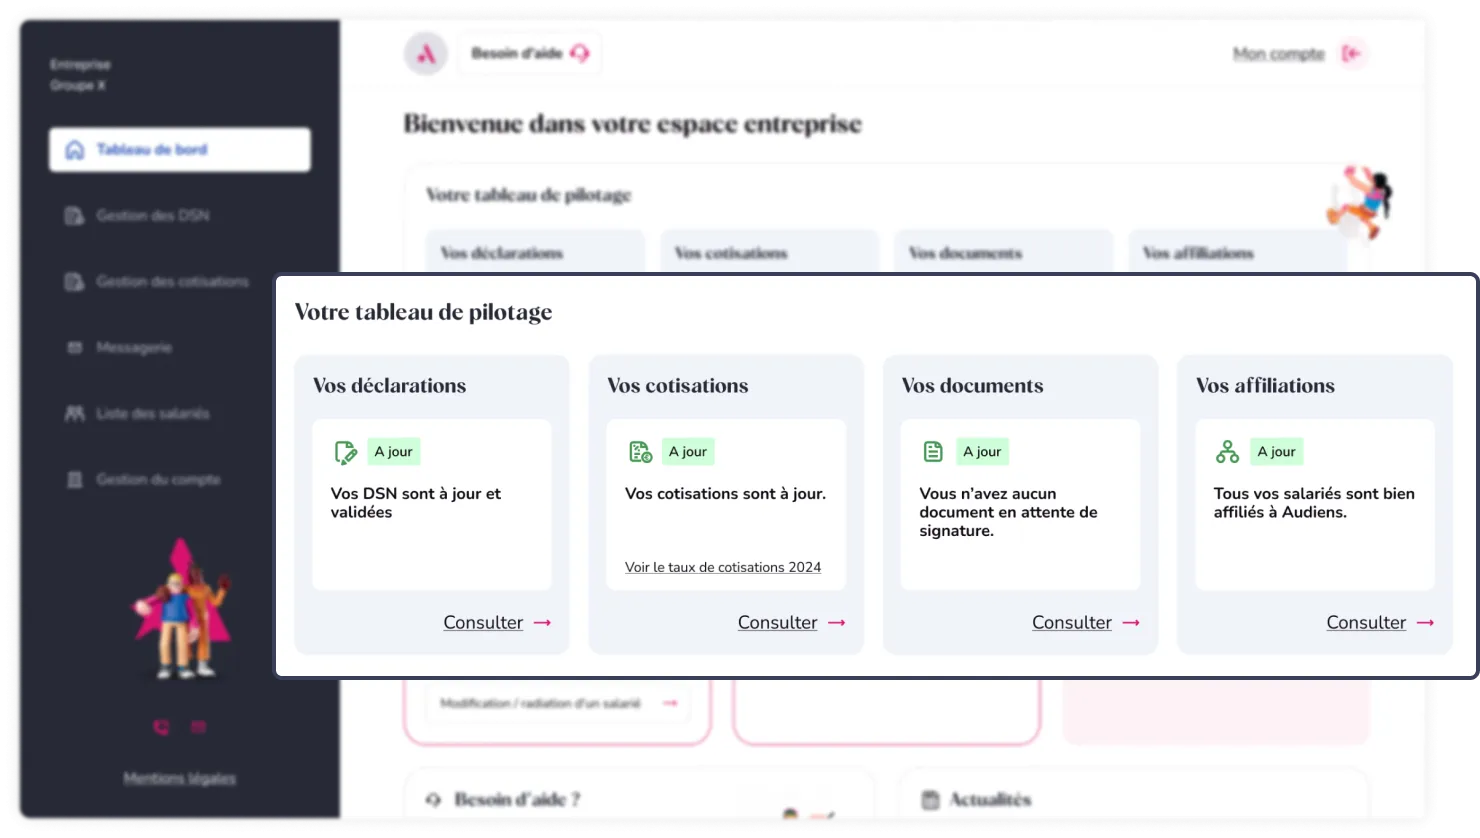Image resolution: width=1480 pixels, height=838 pixels.
Task: Click the mail envelope icon in sidebar
Action: [x=198, y=727]
